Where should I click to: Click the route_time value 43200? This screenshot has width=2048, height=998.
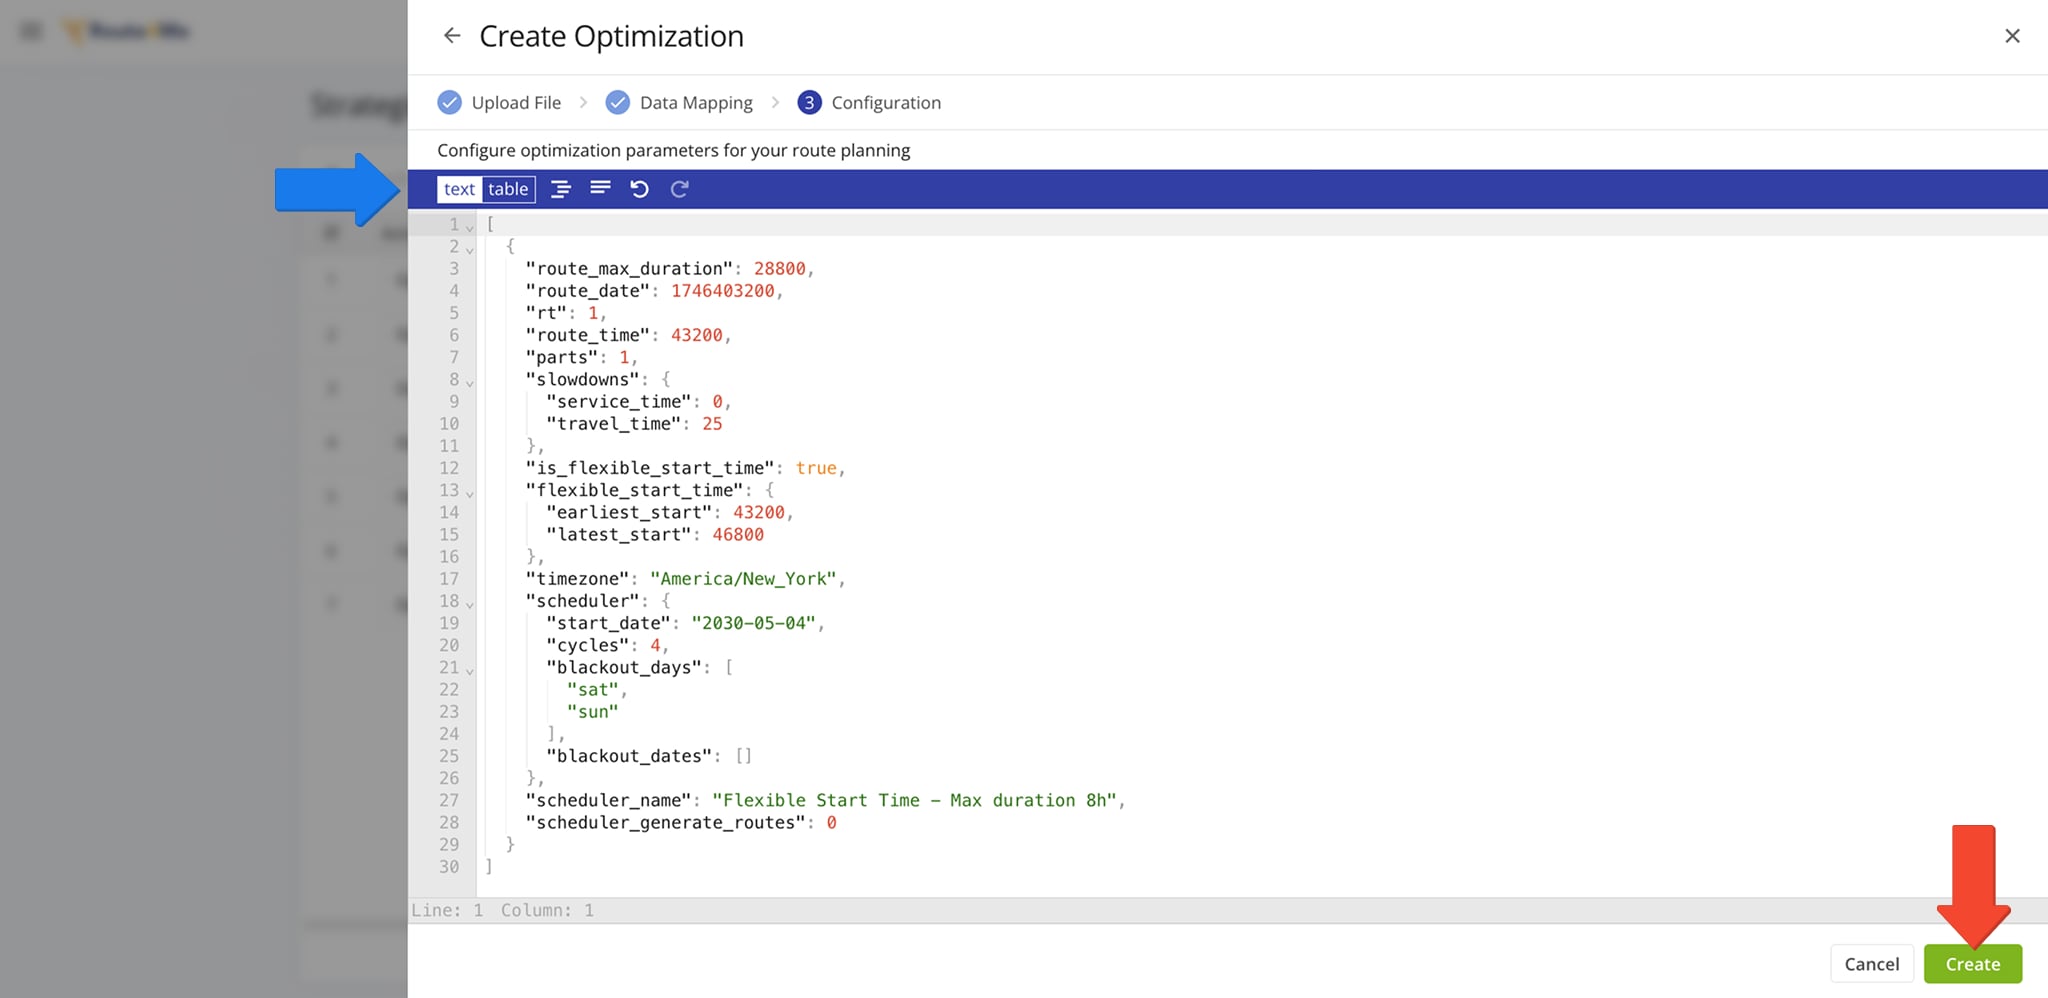point(696,335)
